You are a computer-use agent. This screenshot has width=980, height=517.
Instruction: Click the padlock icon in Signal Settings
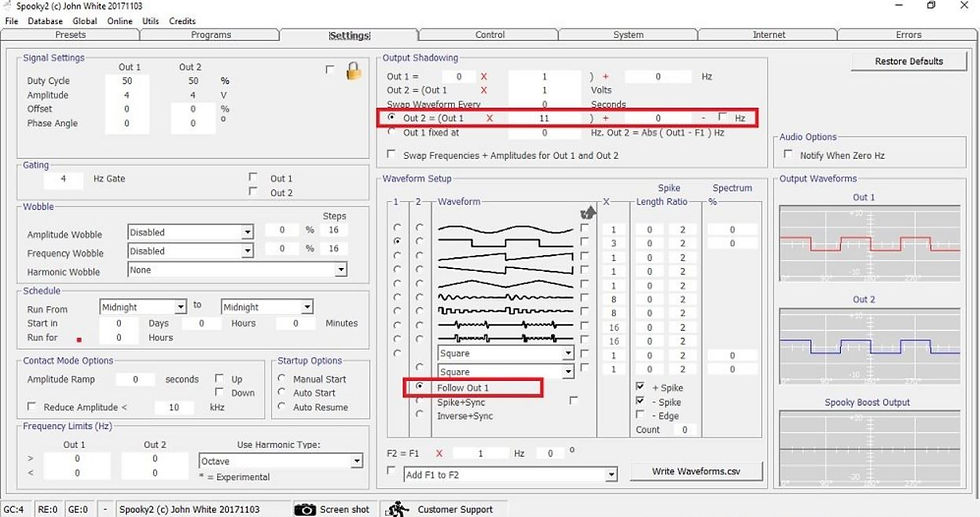[354, 71]
